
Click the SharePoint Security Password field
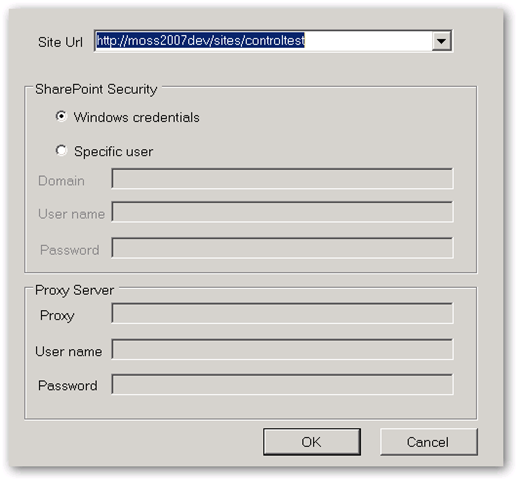point(282,248)
